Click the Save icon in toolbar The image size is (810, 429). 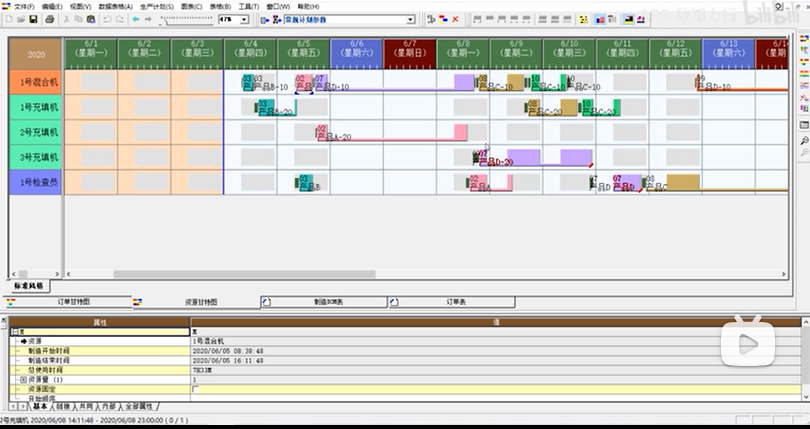(x=33, y=19)
